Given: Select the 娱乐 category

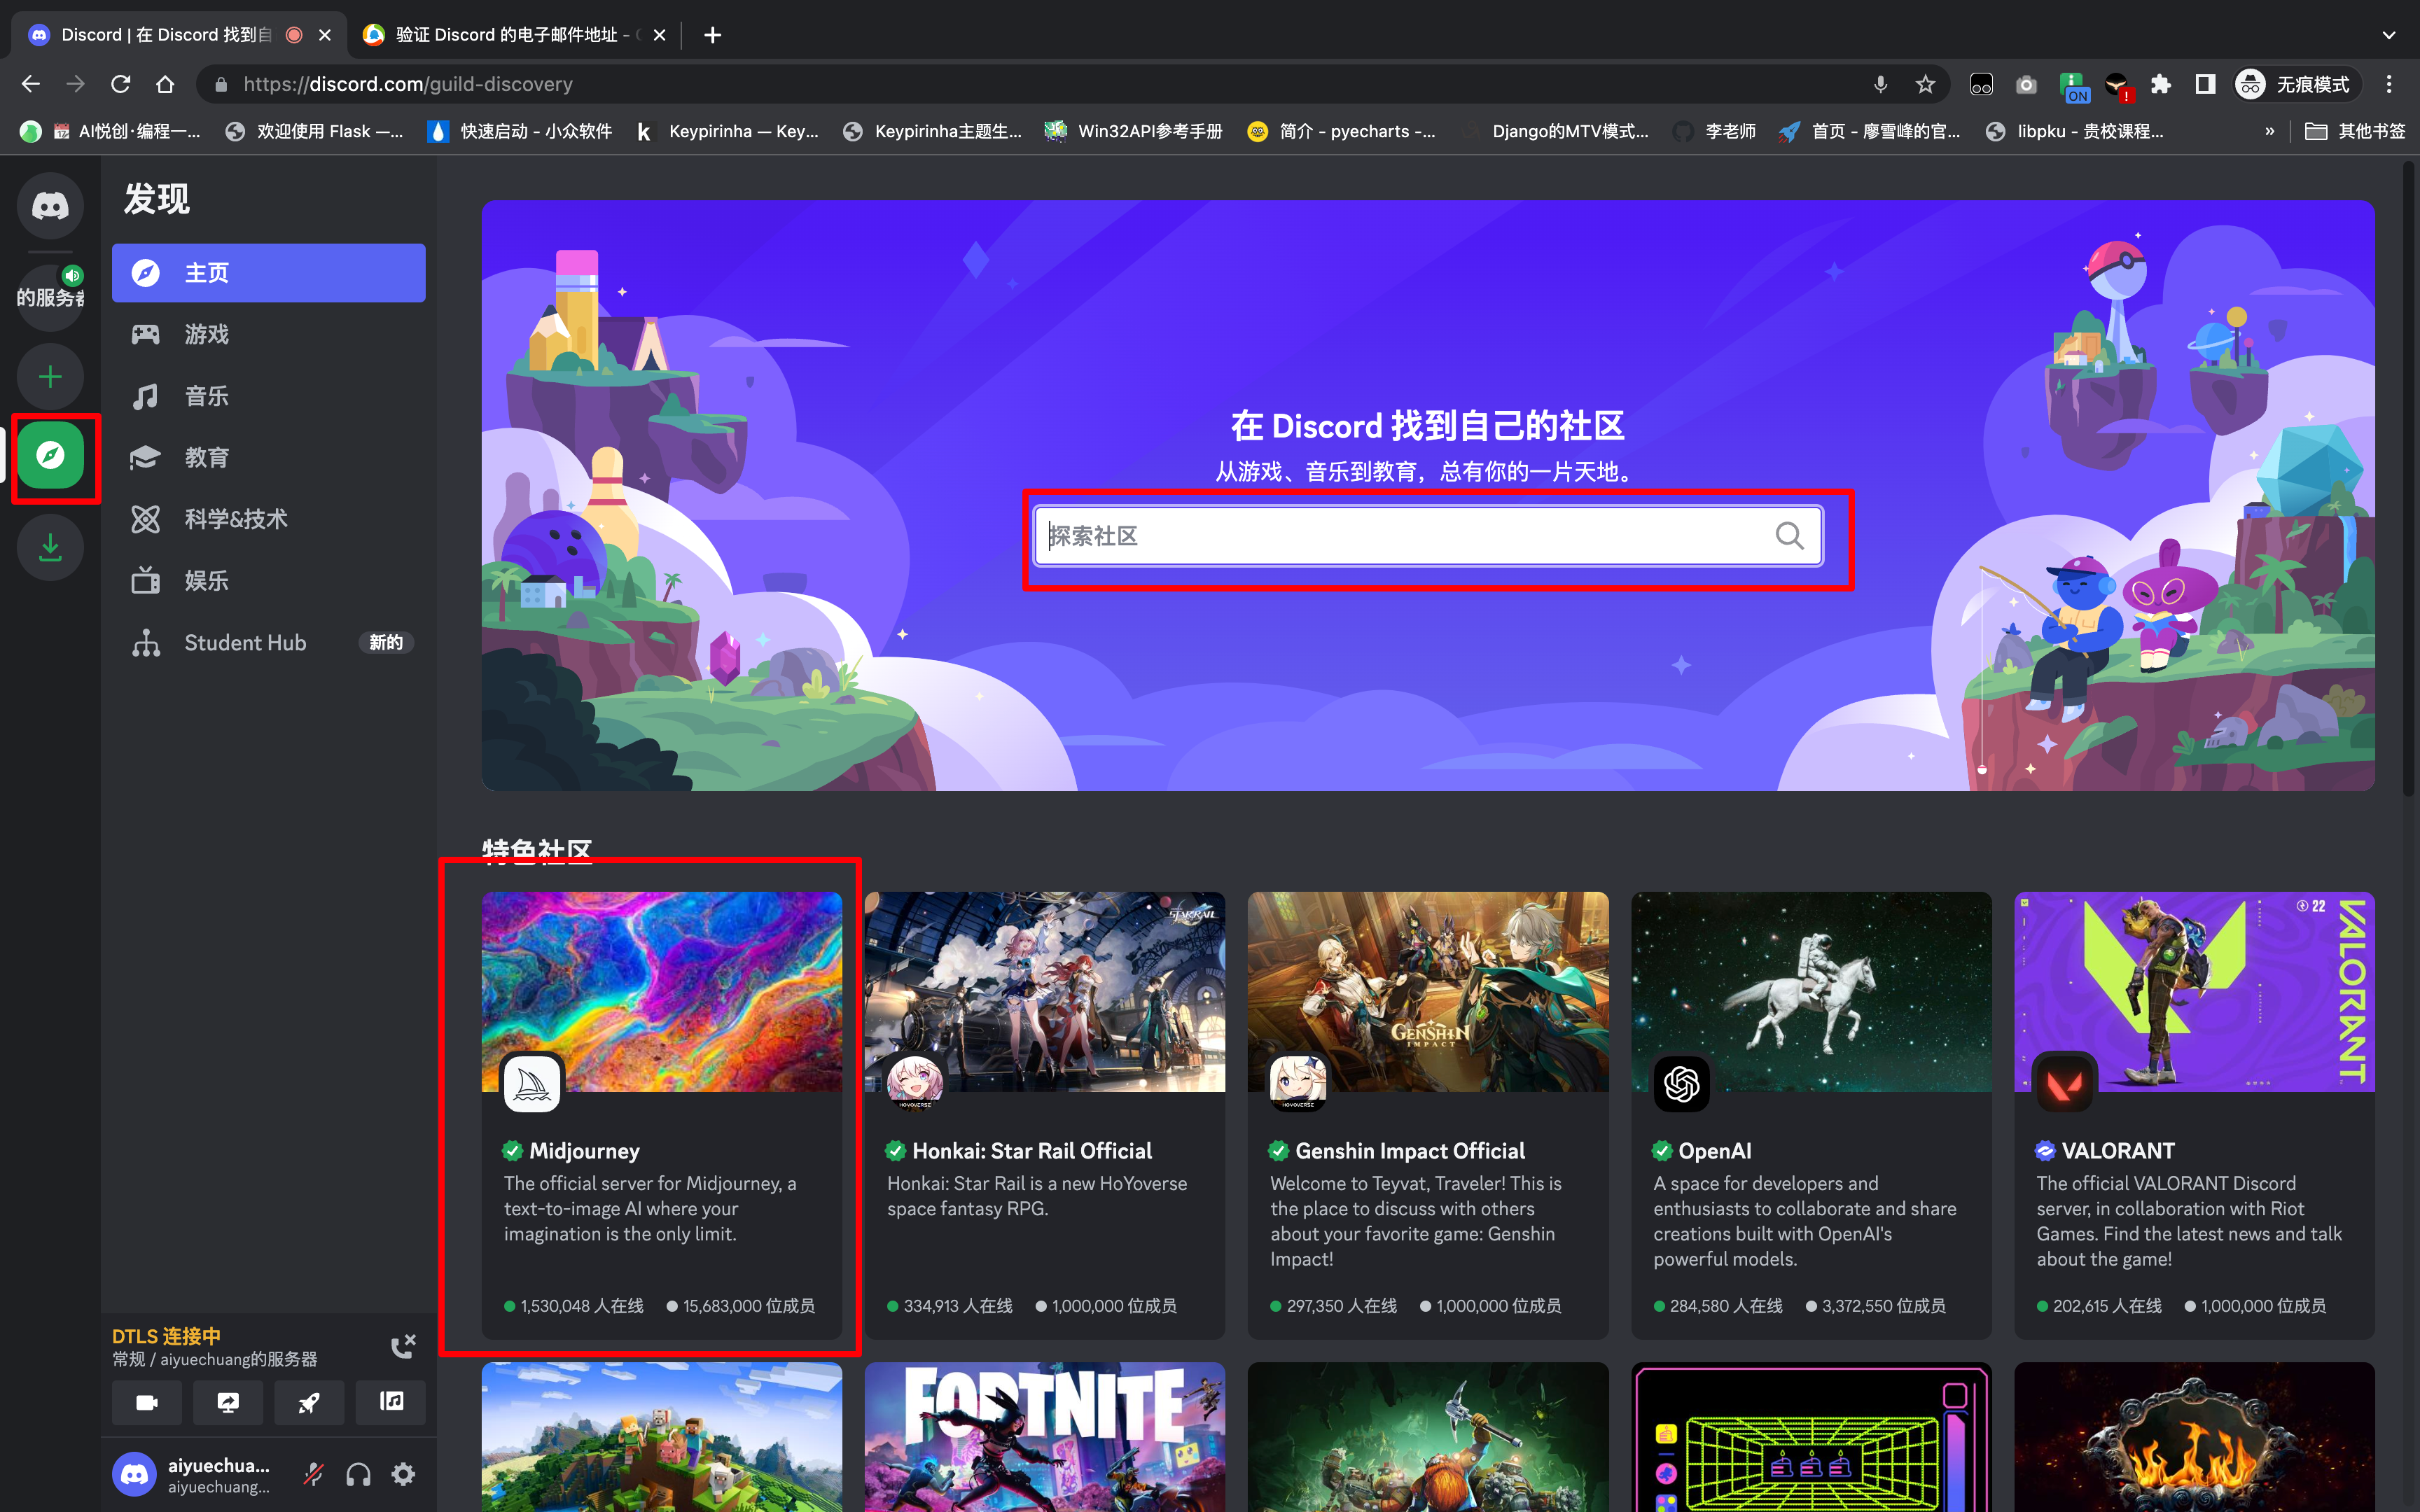Looking at the screenshot, I should [x=268, y=581].
